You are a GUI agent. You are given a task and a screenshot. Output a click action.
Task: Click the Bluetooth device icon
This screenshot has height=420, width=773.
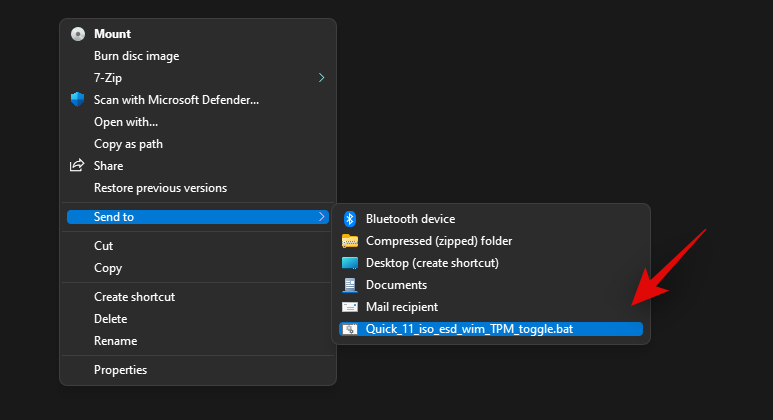click(350, 219)
